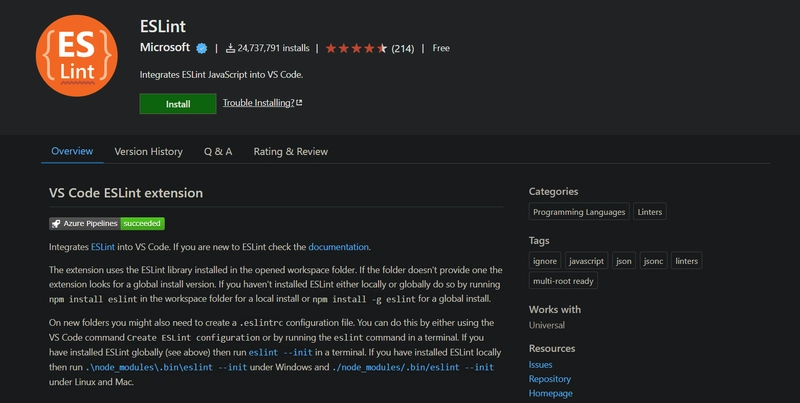Screen dimensions: 800x403
Task: Click the multi-root ready tag
Action: pos(563,281)
